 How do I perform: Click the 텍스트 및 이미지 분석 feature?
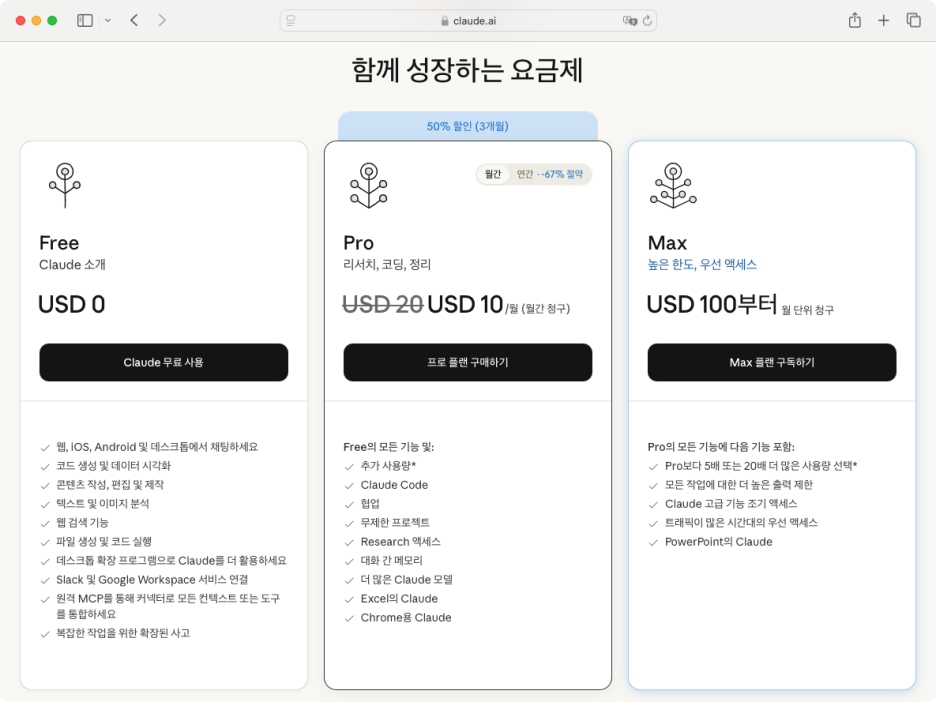103,504
